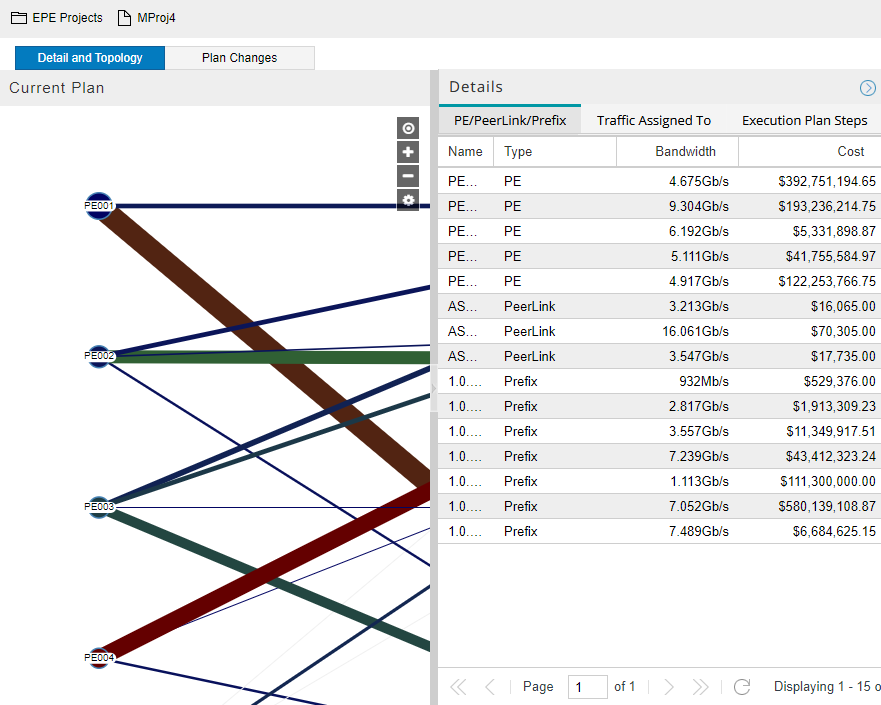The height and width of the screenshot is (705, 881).
Task: Select Prefix row with 3.557Gb/s
Action: pos(660,431)
